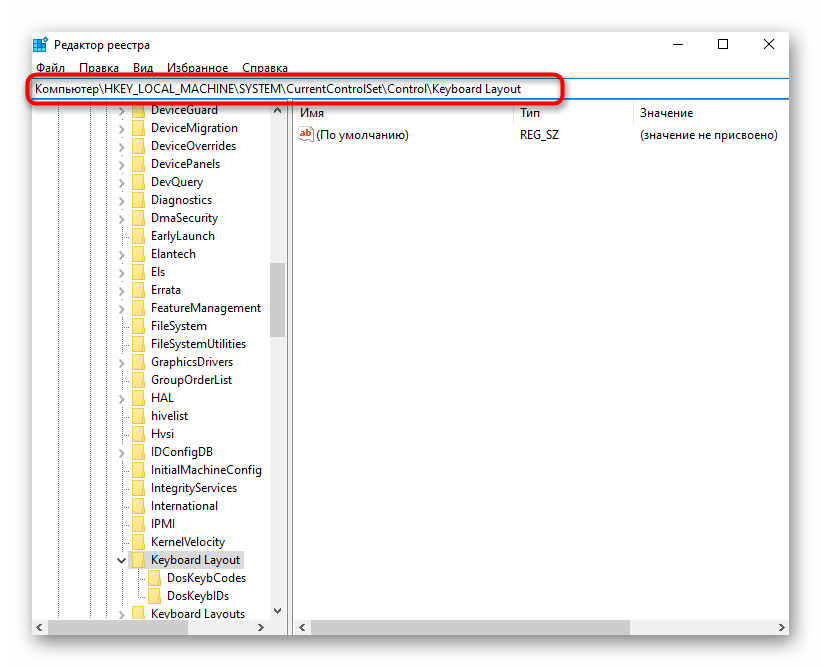Open the Файл menu
The image size is (821, 667).
(50, 68)
